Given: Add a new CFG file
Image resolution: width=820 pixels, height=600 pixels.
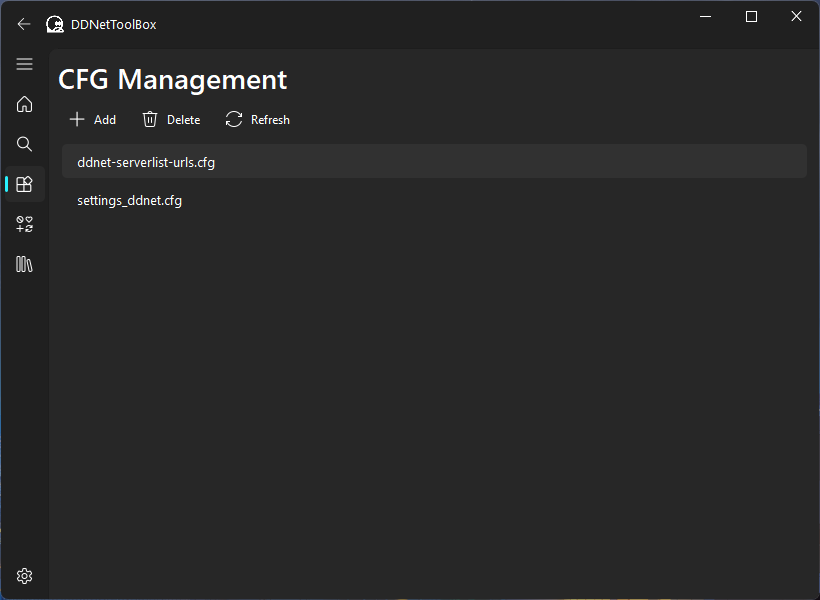Looking at the screenshot, I should coord(93,120).
